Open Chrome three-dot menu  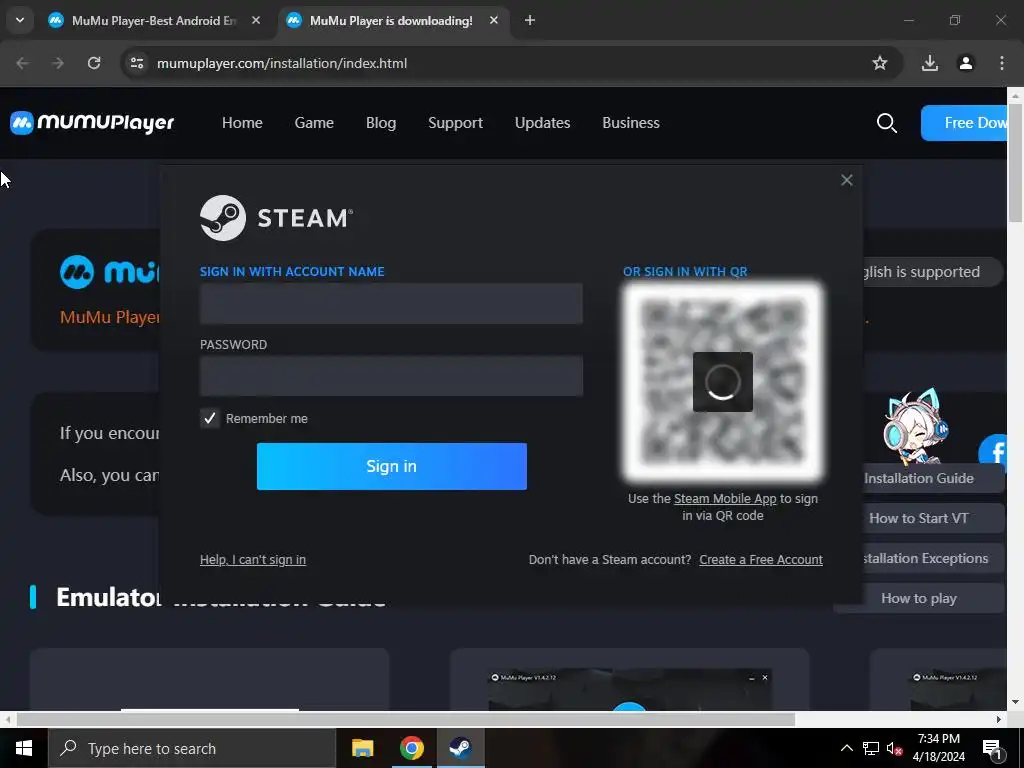[1001, 63]
